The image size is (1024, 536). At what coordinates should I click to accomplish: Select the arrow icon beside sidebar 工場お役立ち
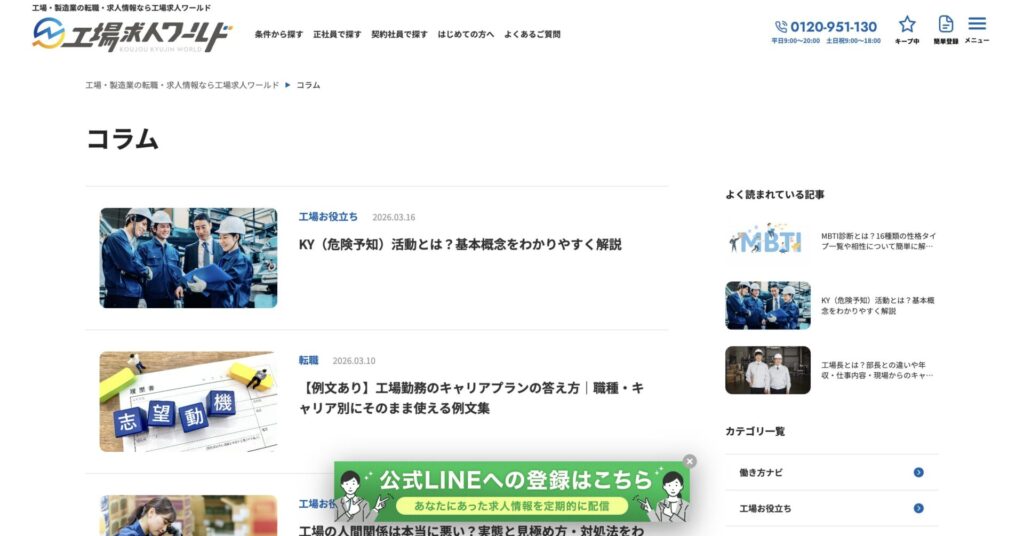(918, 509)
